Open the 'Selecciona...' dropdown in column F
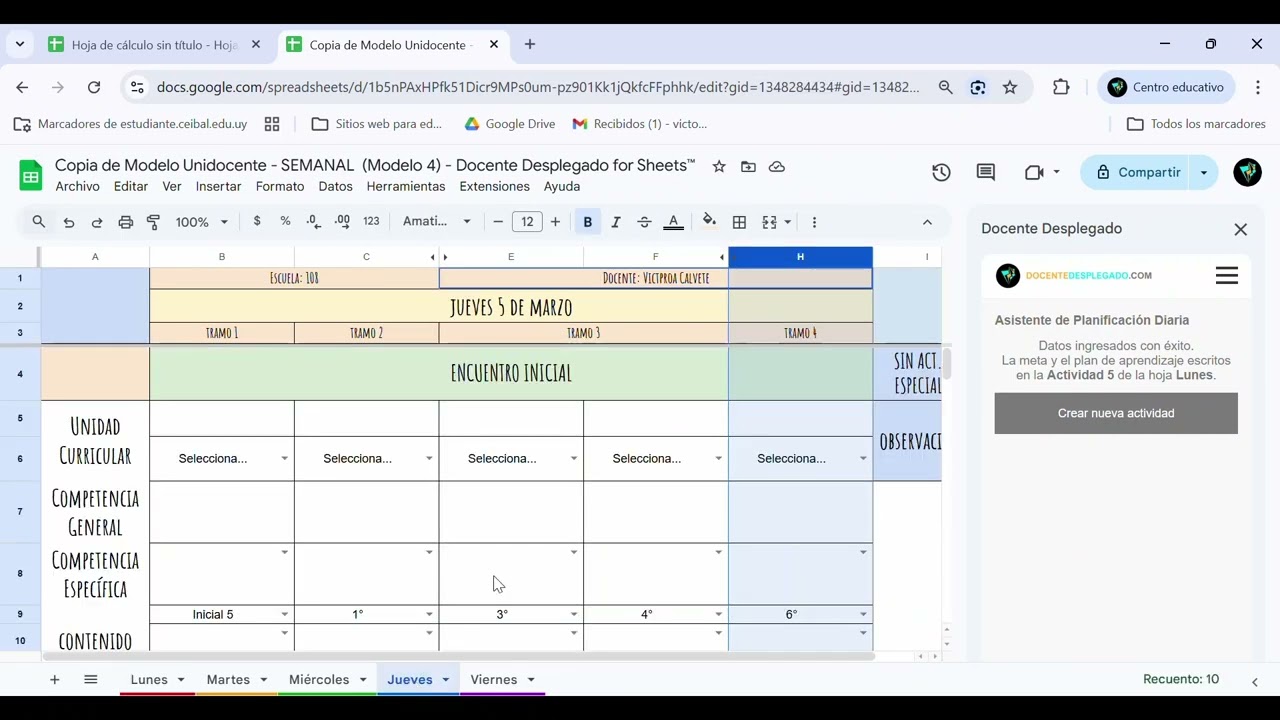 tap(718, 459)
